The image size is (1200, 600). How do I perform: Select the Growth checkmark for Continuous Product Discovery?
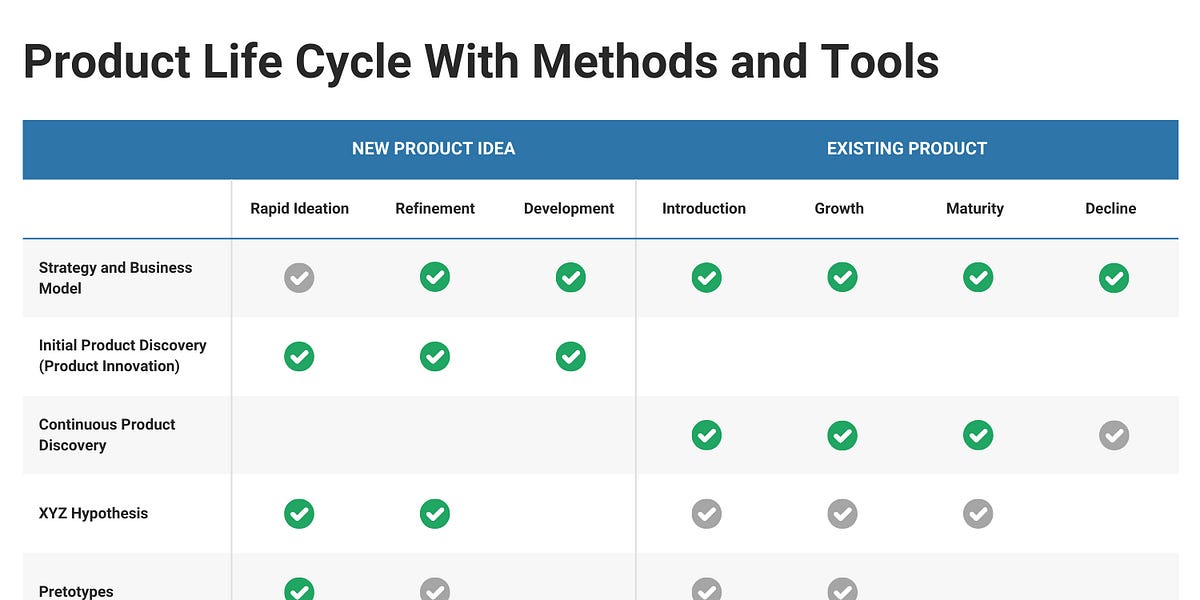[842, 435]
